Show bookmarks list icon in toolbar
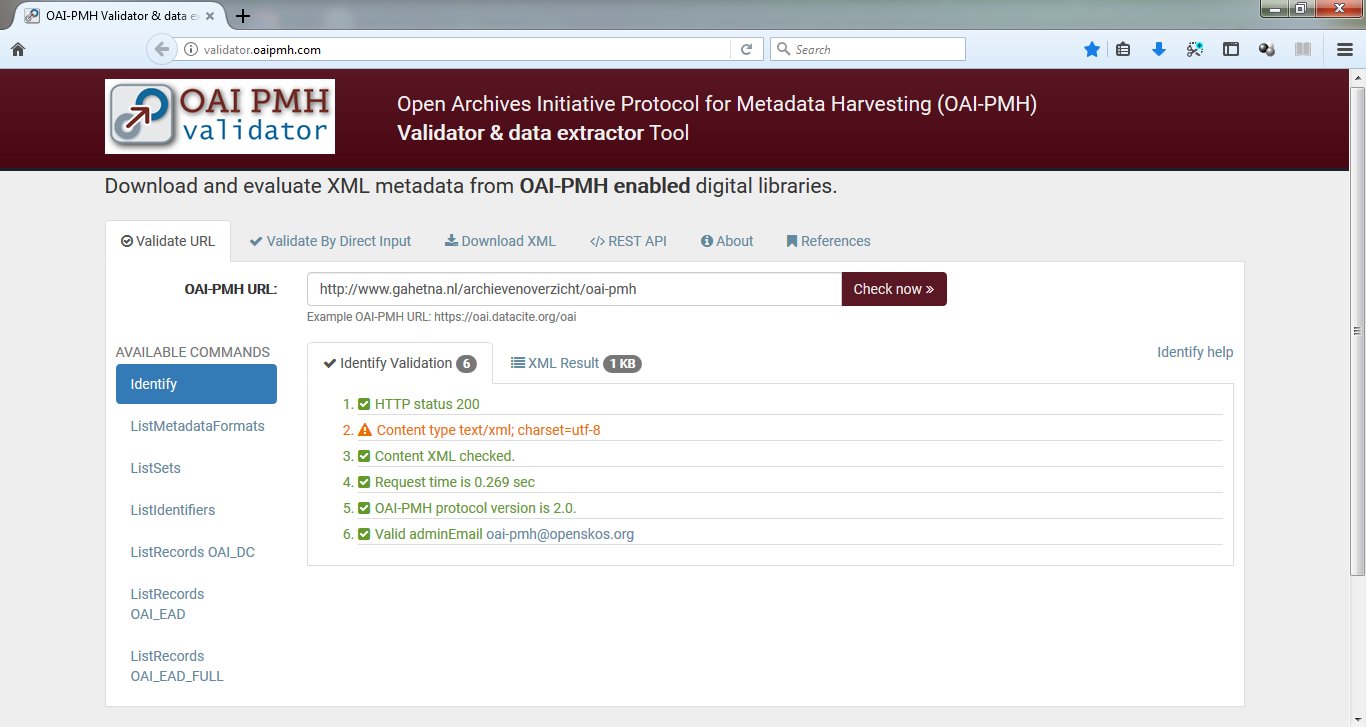Viewport: 1366px width, 727px height. coord(1123,49)
